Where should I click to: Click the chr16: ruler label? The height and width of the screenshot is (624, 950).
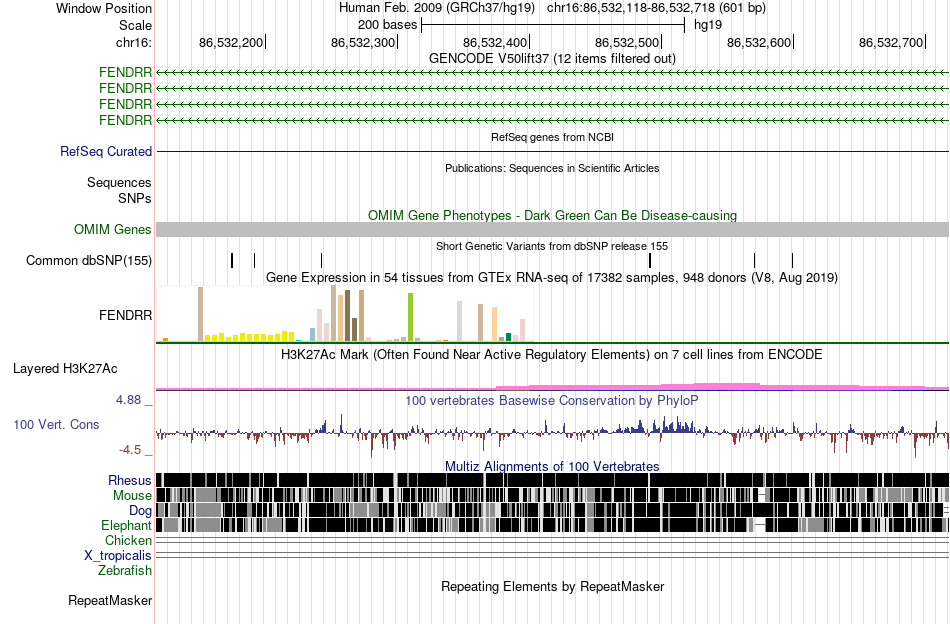click(x=134, y=42)
